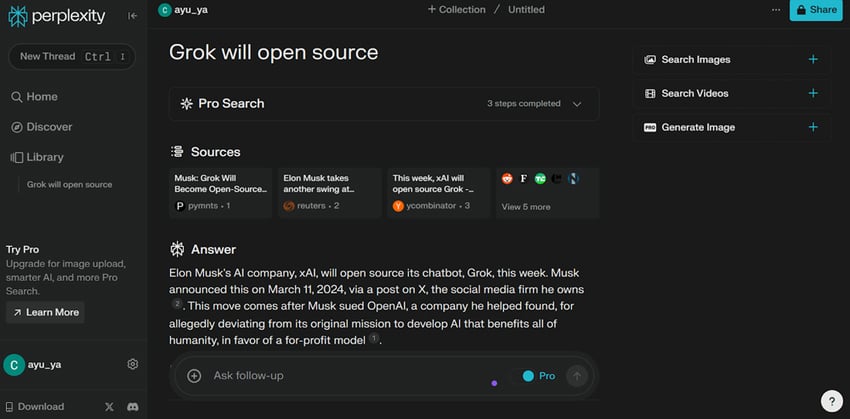Click the Share button
Viewport: 850px width, 419px height.
point(815,10)
